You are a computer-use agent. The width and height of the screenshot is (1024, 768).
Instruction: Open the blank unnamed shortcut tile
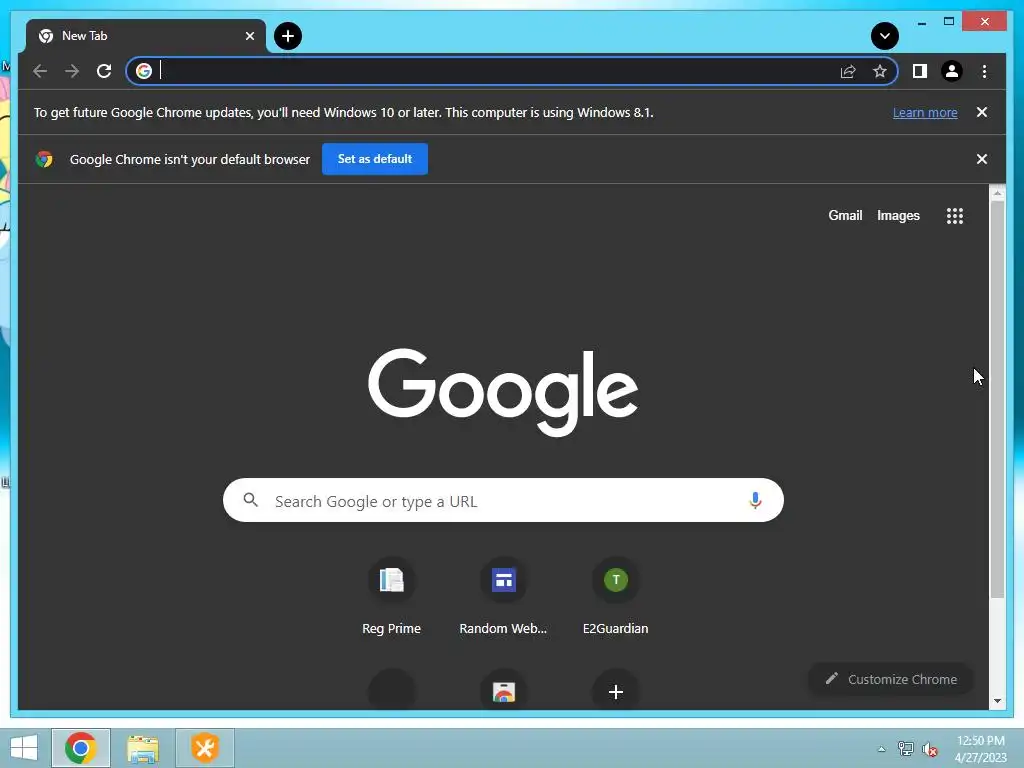(391, 692)
